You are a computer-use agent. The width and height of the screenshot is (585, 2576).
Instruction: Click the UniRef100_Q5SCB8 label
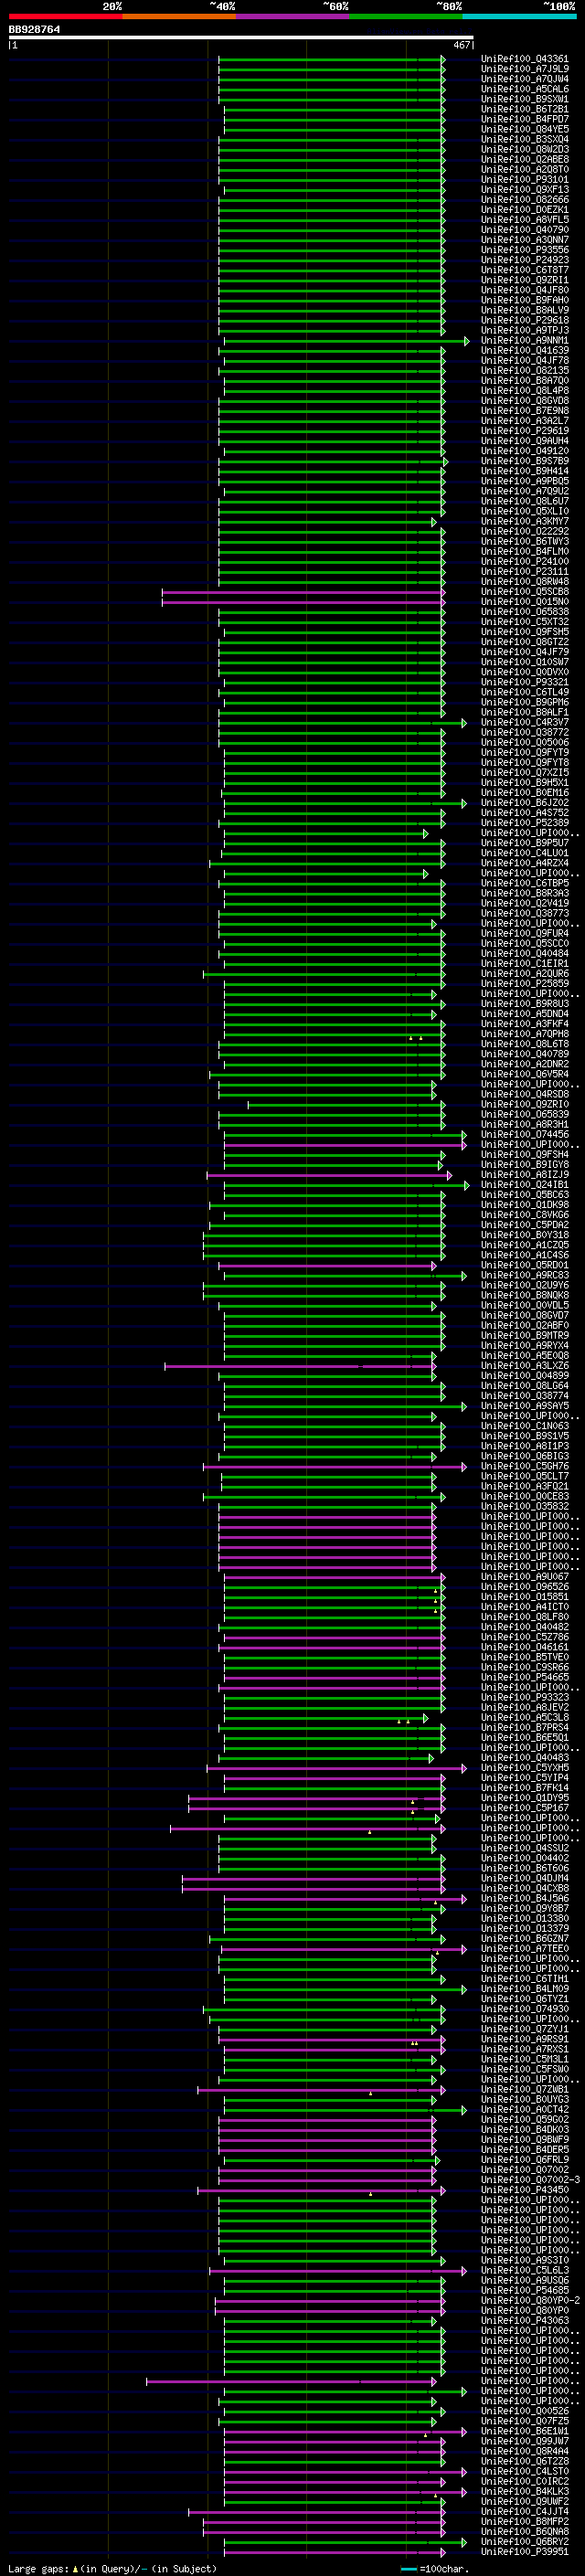(x=525, y=592)
